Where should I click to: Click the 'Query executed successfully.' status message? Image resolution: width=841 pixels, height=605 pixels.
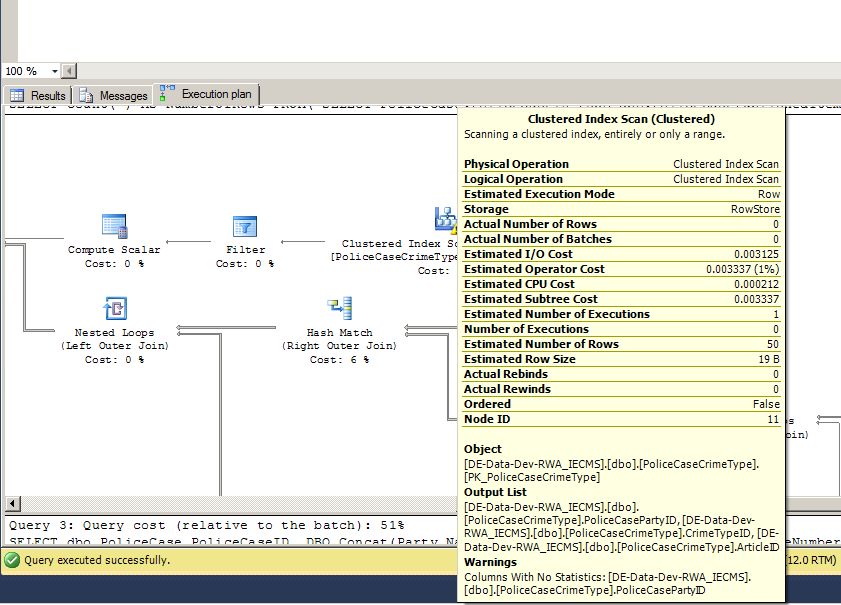pyautogui.click(x=97, y=560)
